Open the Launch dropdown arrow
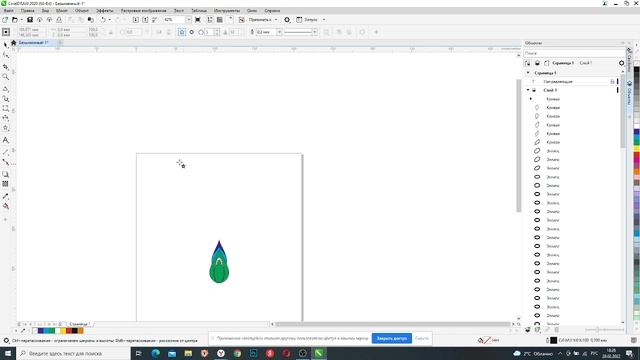Image resolution: width=640 pixels, height=360 pixels. pyautogui.click(x=324, y=20)
